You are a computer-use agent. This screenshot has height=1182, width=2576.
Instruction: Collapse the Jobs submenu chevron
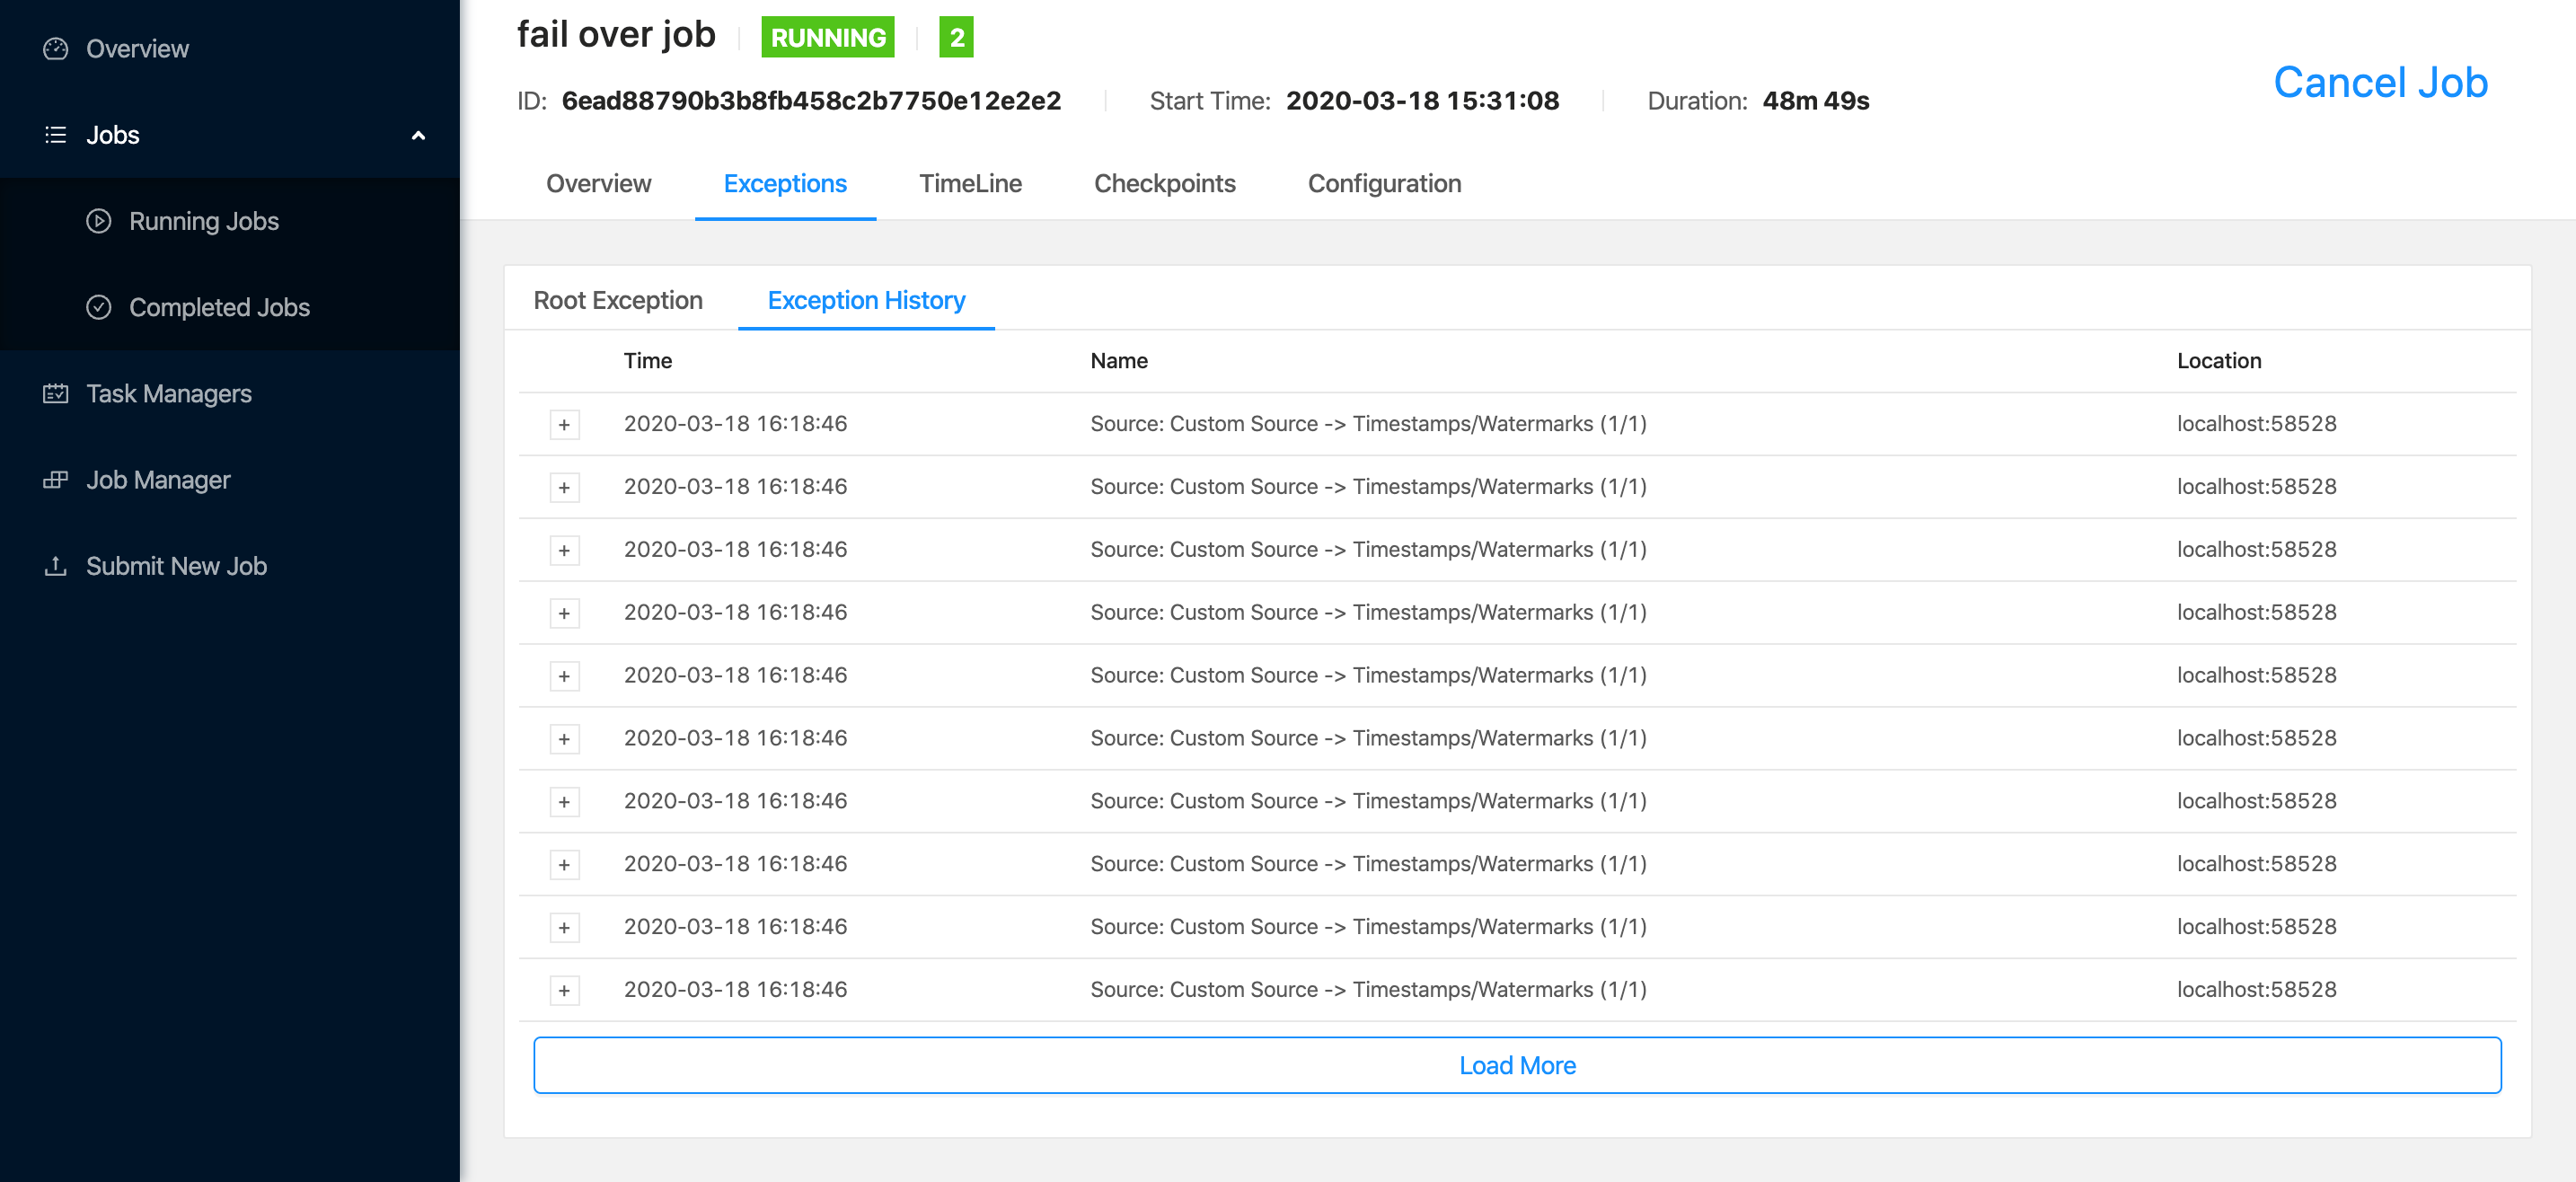point(418,136)
